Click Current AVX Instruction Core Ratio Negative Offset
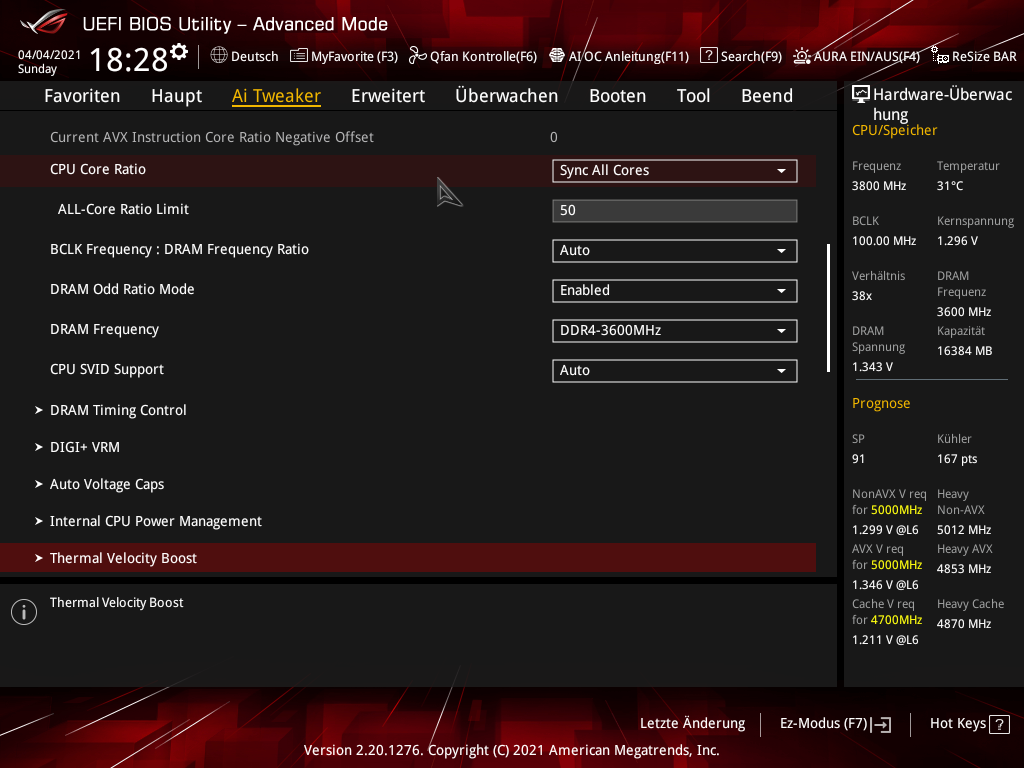 pos(212,137)
